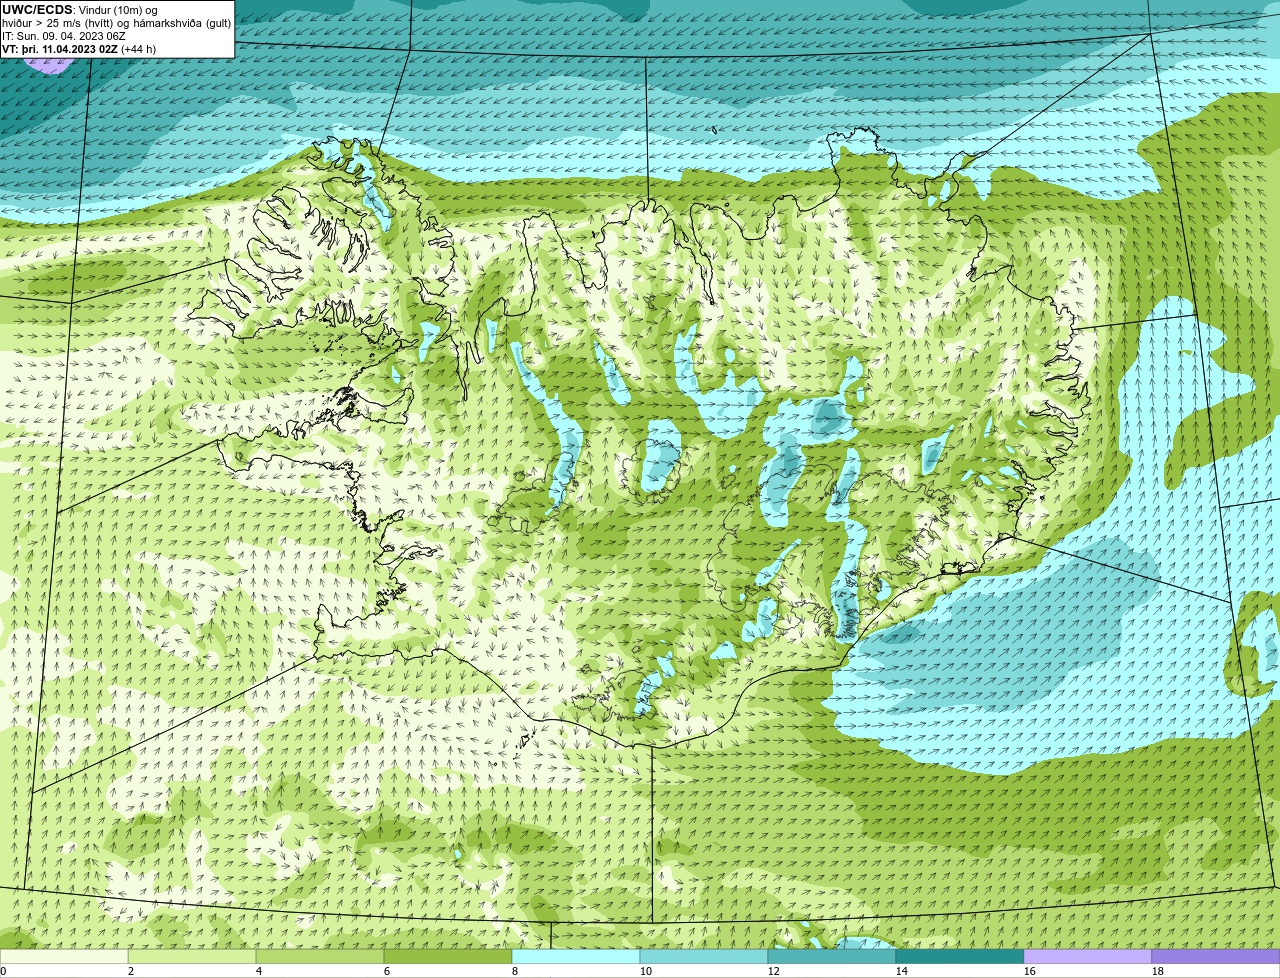Select the light purple 16 to 18 legend swatch
Viewport: 1280px width, 978px height.
pos(1088,956)
